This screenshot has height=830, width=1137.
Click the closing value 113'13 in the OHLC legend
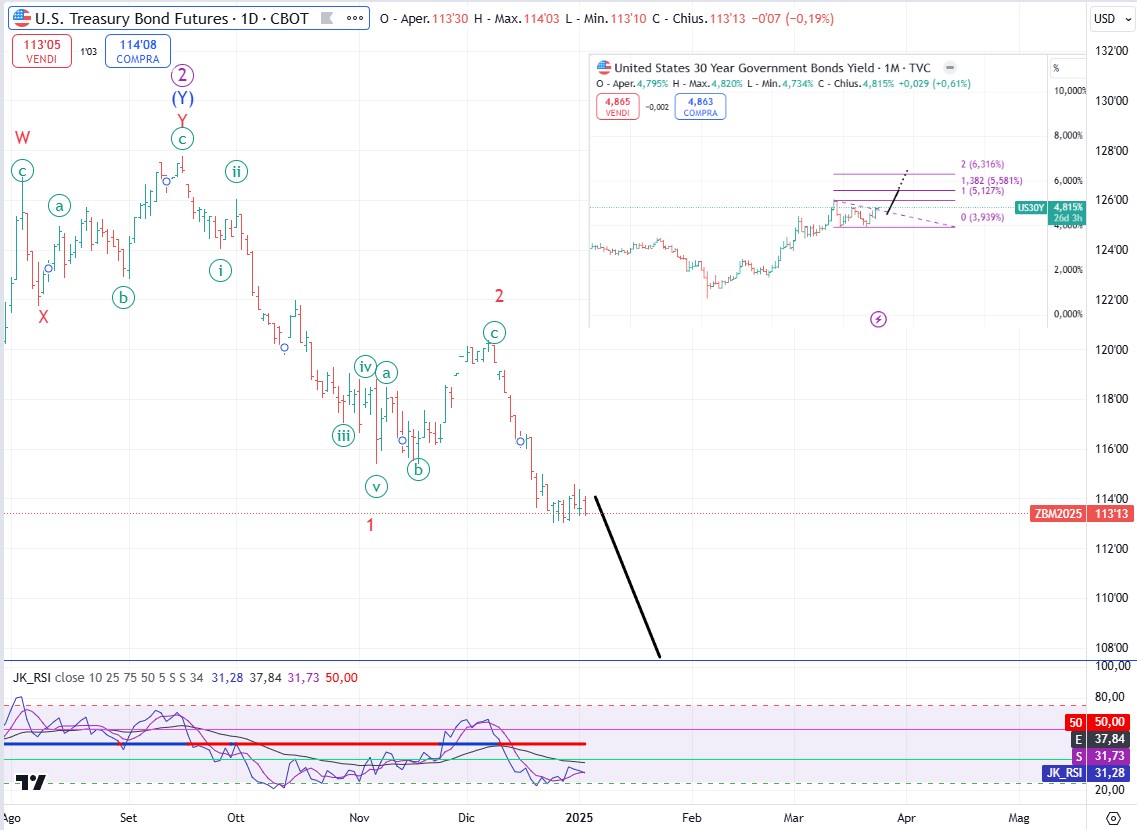point(727,18)
